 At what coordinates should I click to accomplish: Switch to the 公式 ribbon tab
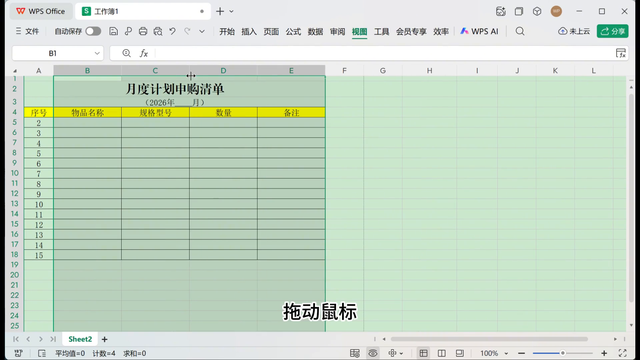pos(293,31)
